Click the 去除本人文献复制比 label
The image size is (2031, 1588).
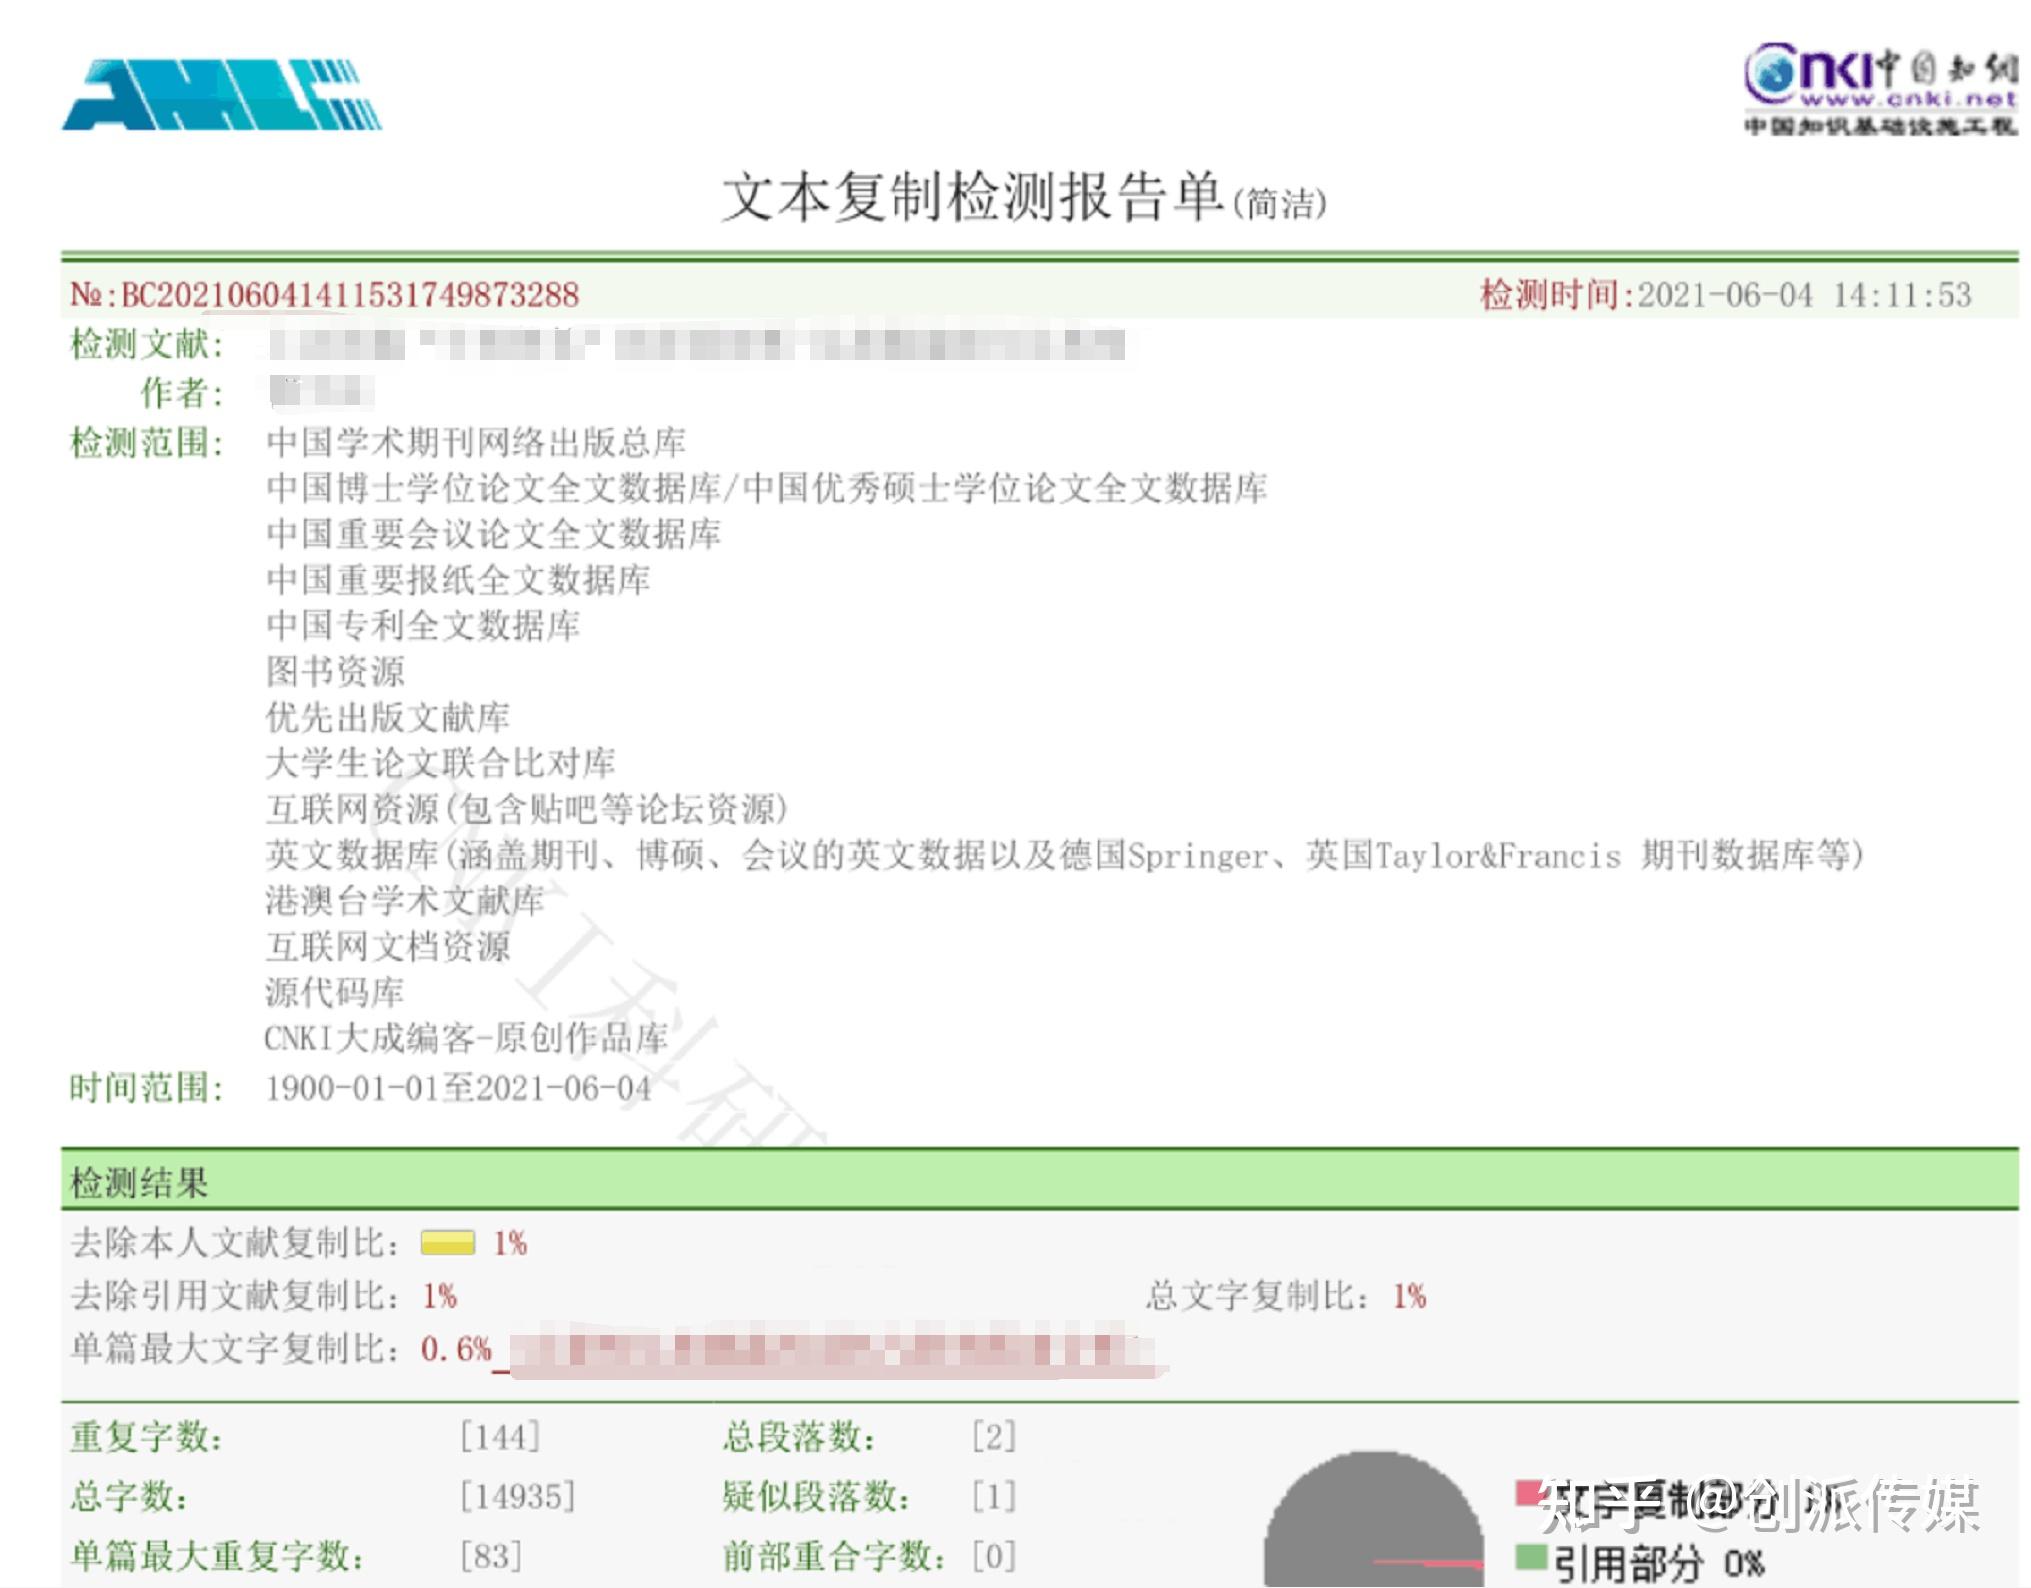coord(236,1243)
